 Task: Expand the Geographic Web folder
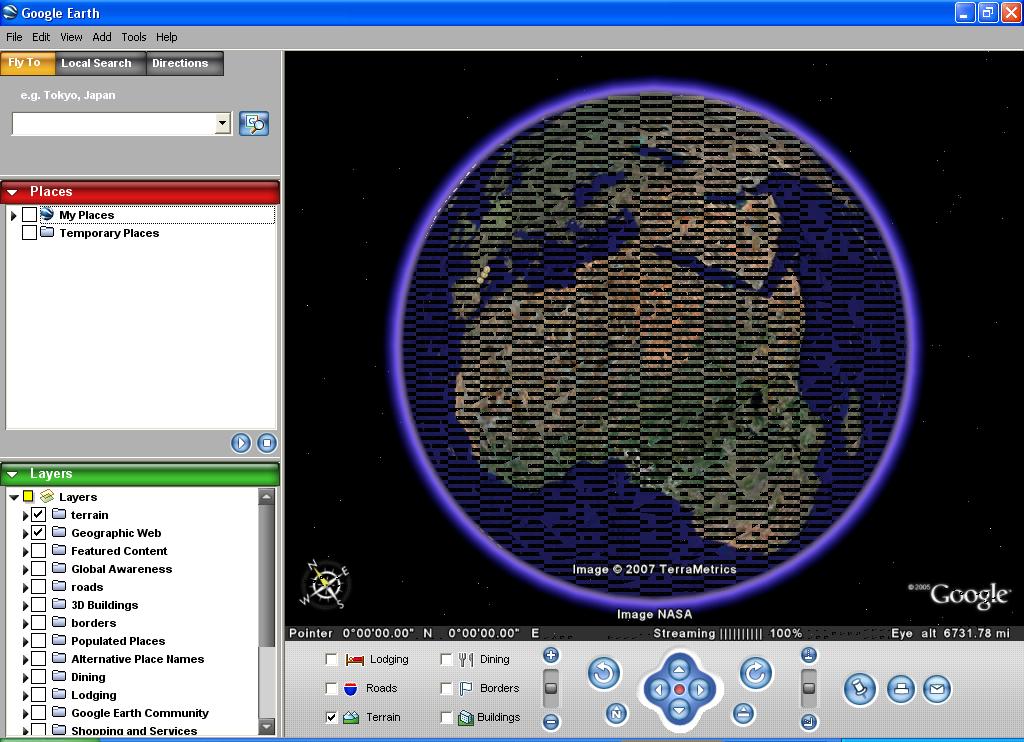click(x=25, y=533)
